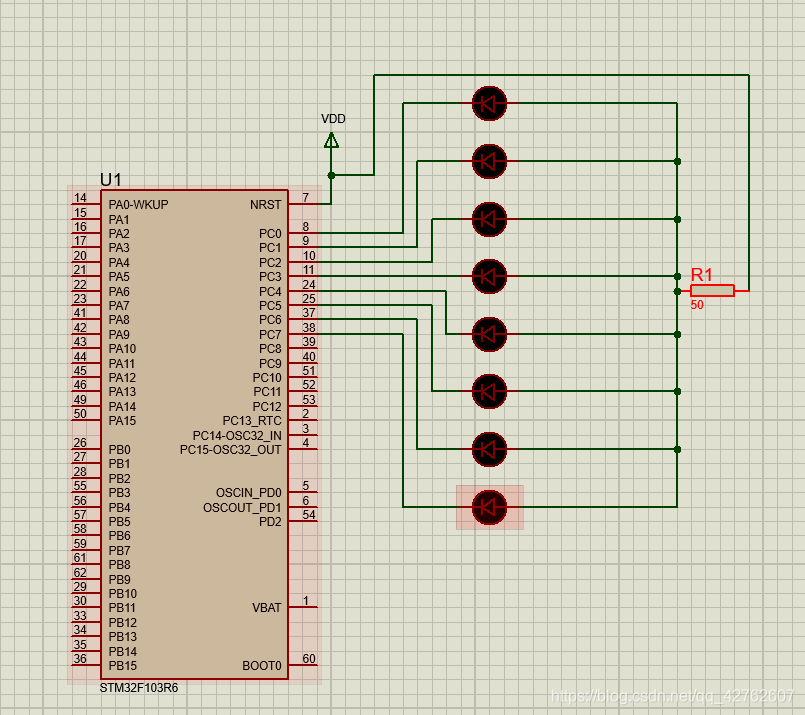Click the PC15-OSC32_OUT pin label
Viewport: 805px width, 715px height.
[x=231, y=450]
